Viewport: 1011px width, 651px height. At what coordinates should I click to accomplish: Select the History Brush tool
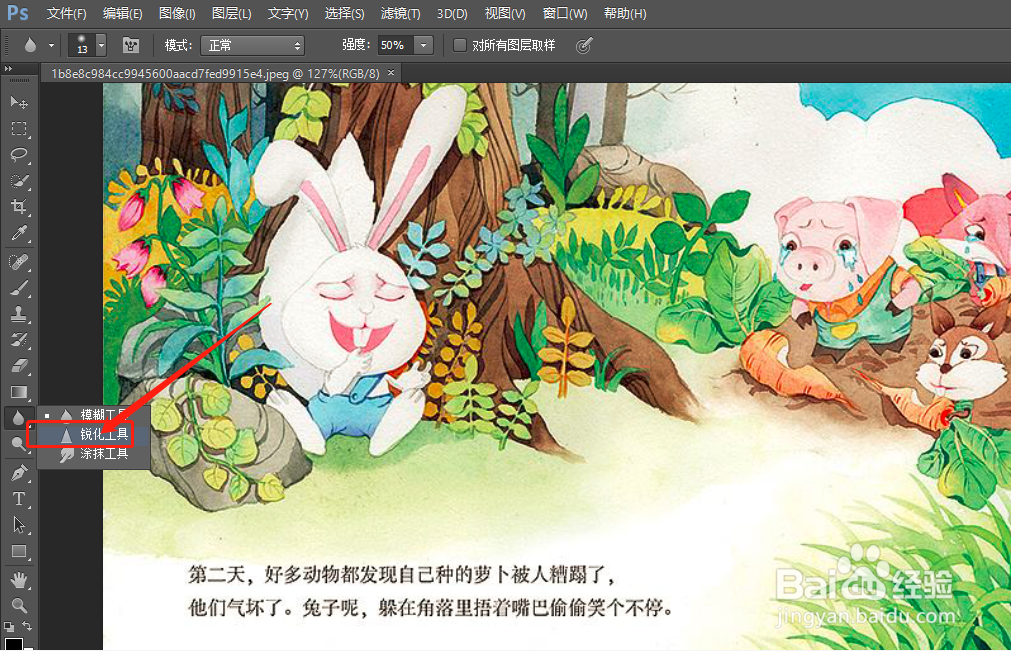tap(19, 340)
